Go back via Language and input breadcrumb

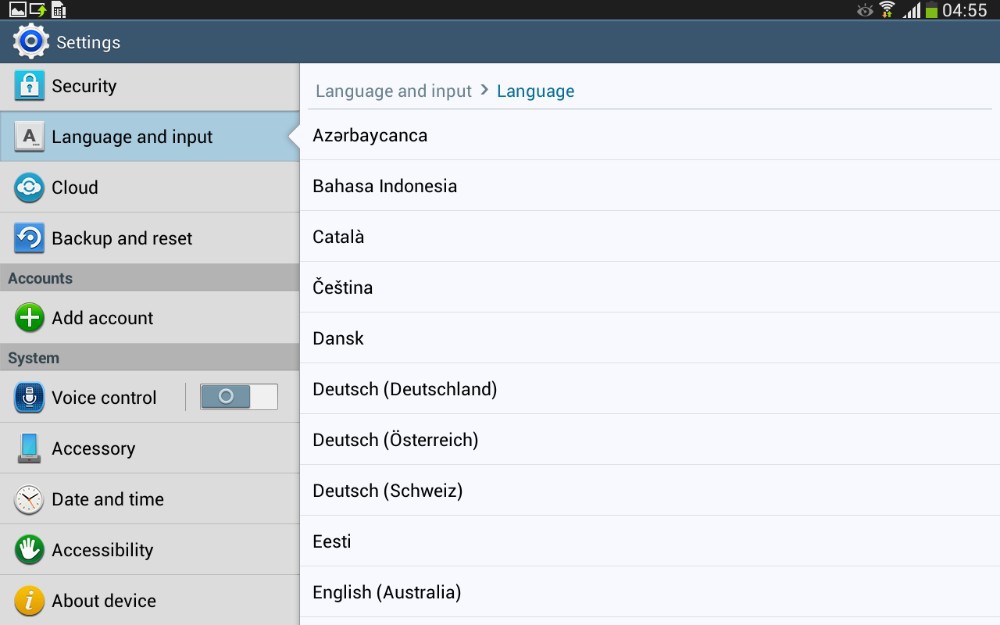tap(393, 91)
